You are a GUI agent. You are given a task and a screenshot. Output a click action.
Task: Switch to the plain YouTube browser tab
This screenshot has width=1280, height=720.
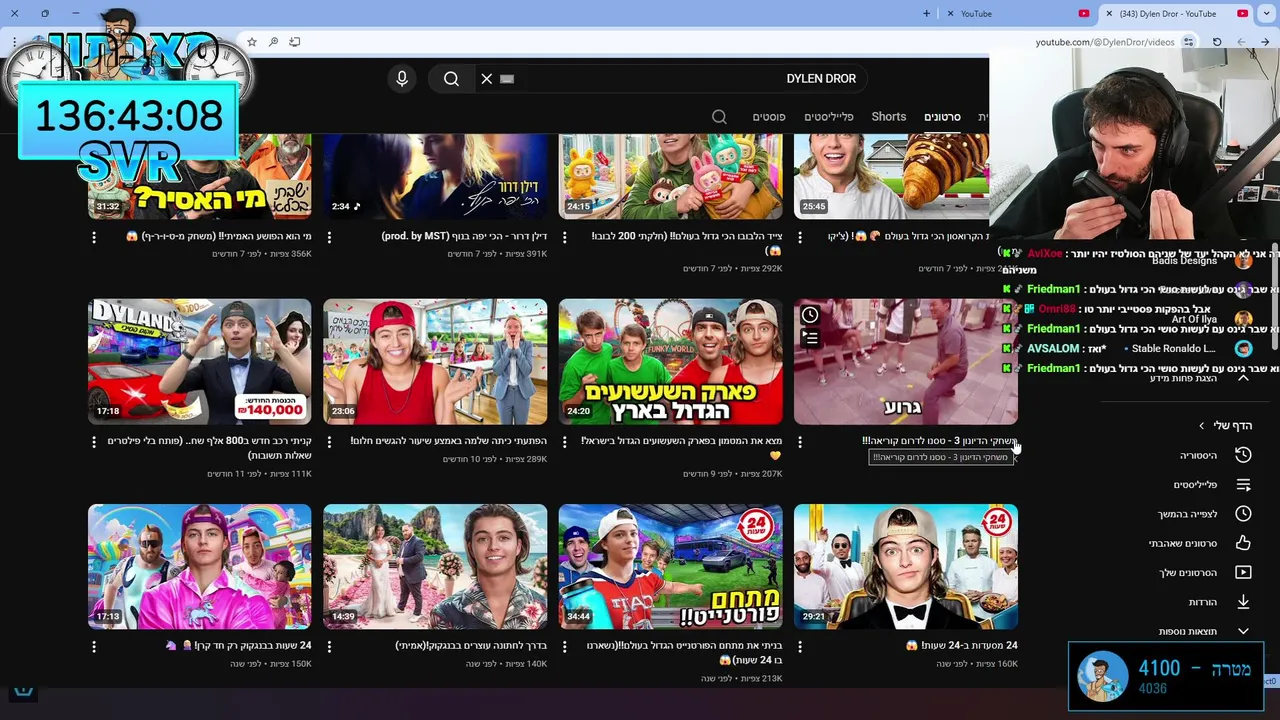(1020, 14)
